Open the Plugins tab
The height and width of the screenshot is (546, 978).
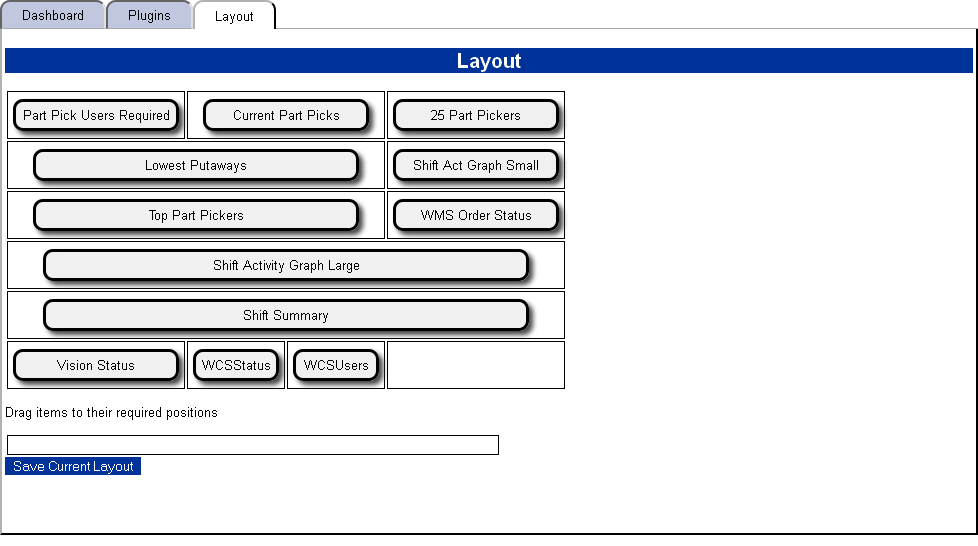pos(149,15)
